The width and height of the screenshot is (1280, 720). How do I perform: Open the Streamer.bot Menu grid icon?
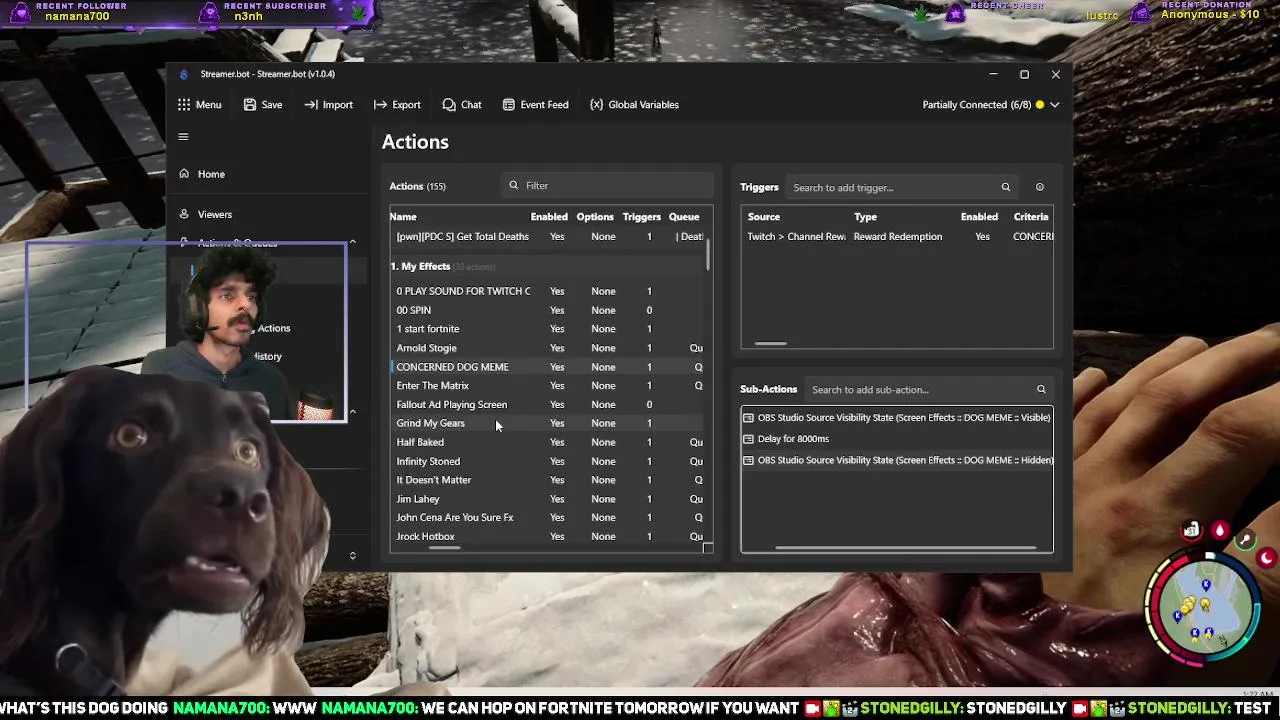pos(184,104)
